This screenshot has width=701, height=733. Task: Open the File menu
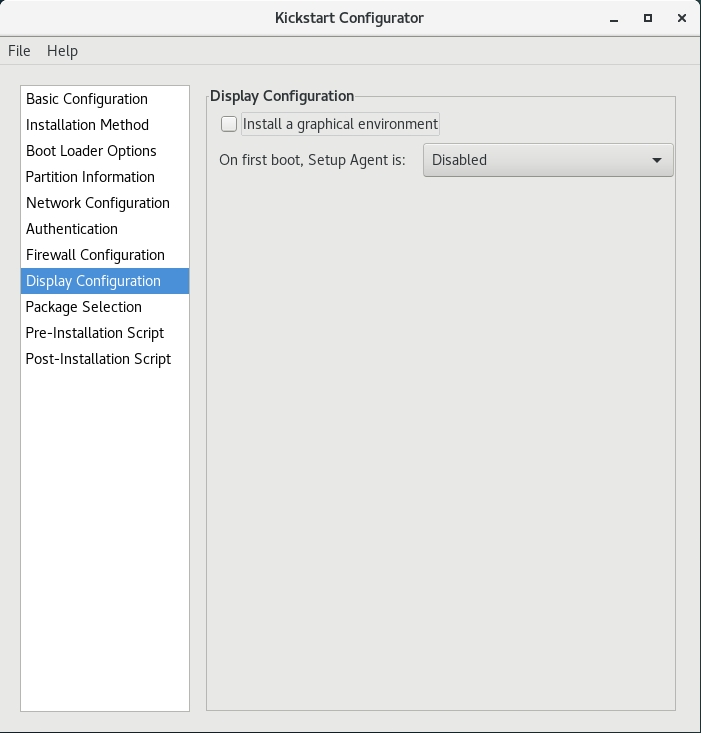19,51
